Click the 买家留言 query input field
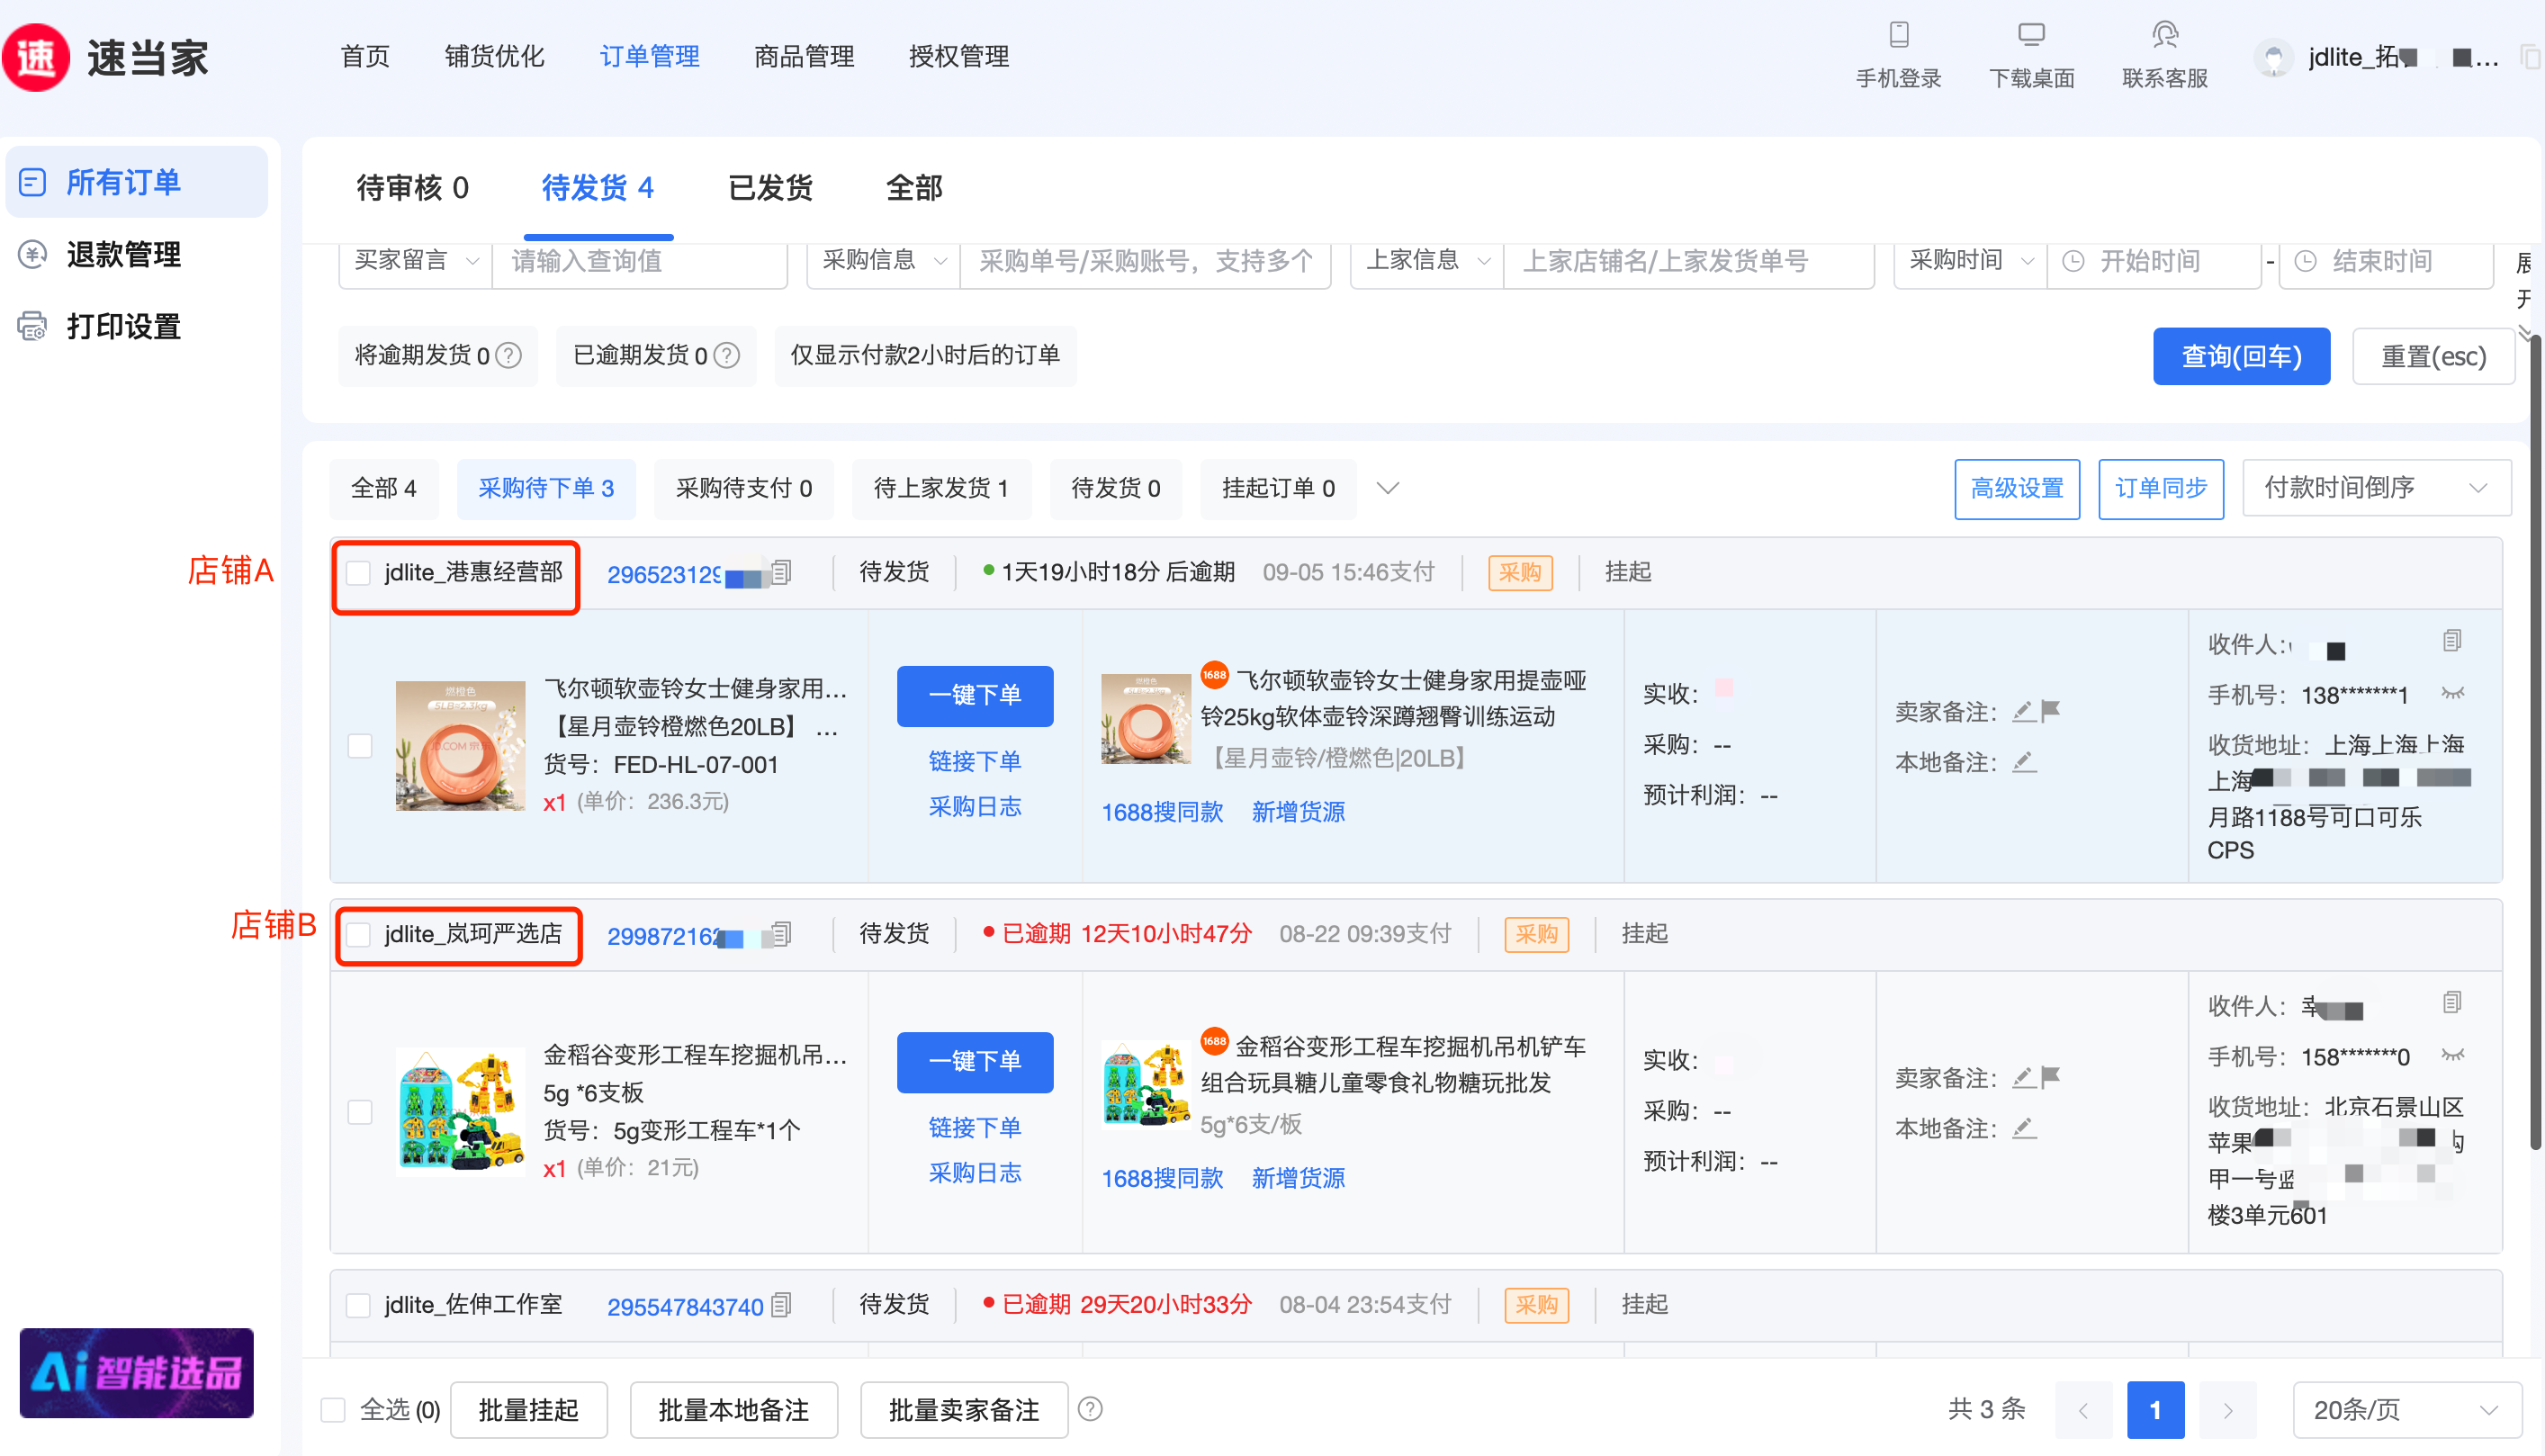 pyautogui.click(x=640, y=261)
